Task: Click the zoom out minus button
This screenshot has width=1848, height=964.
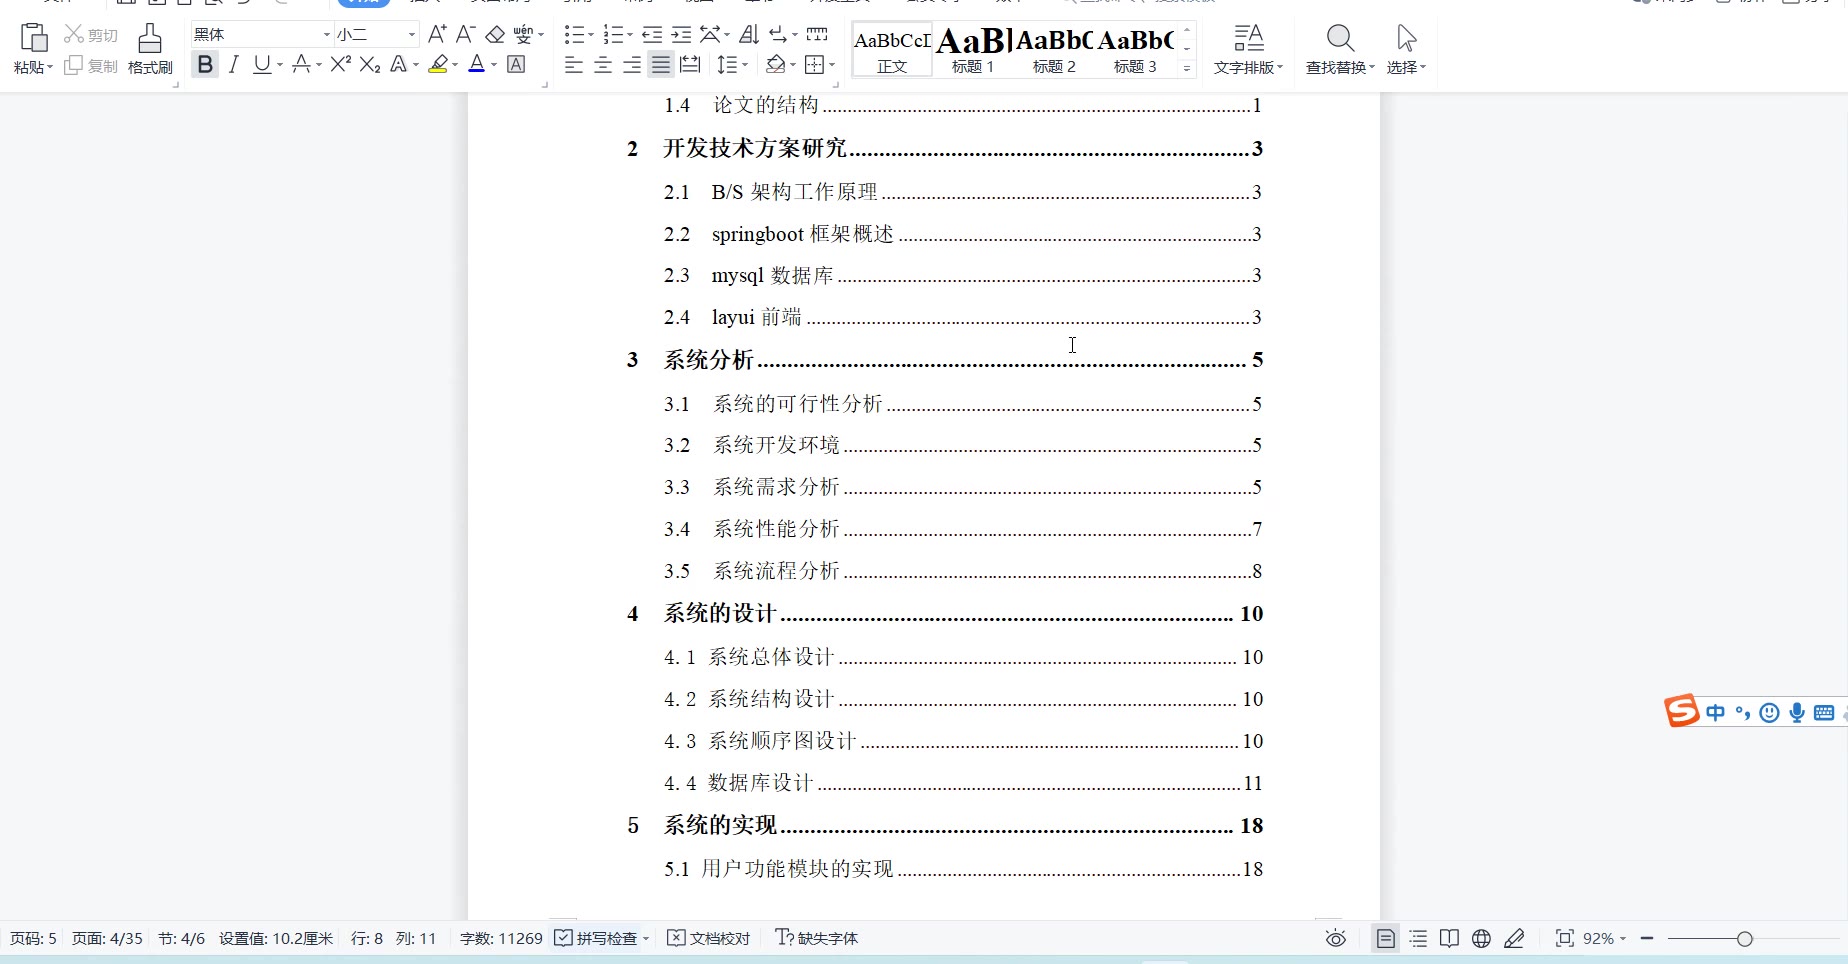Action: click(1647, 938)
